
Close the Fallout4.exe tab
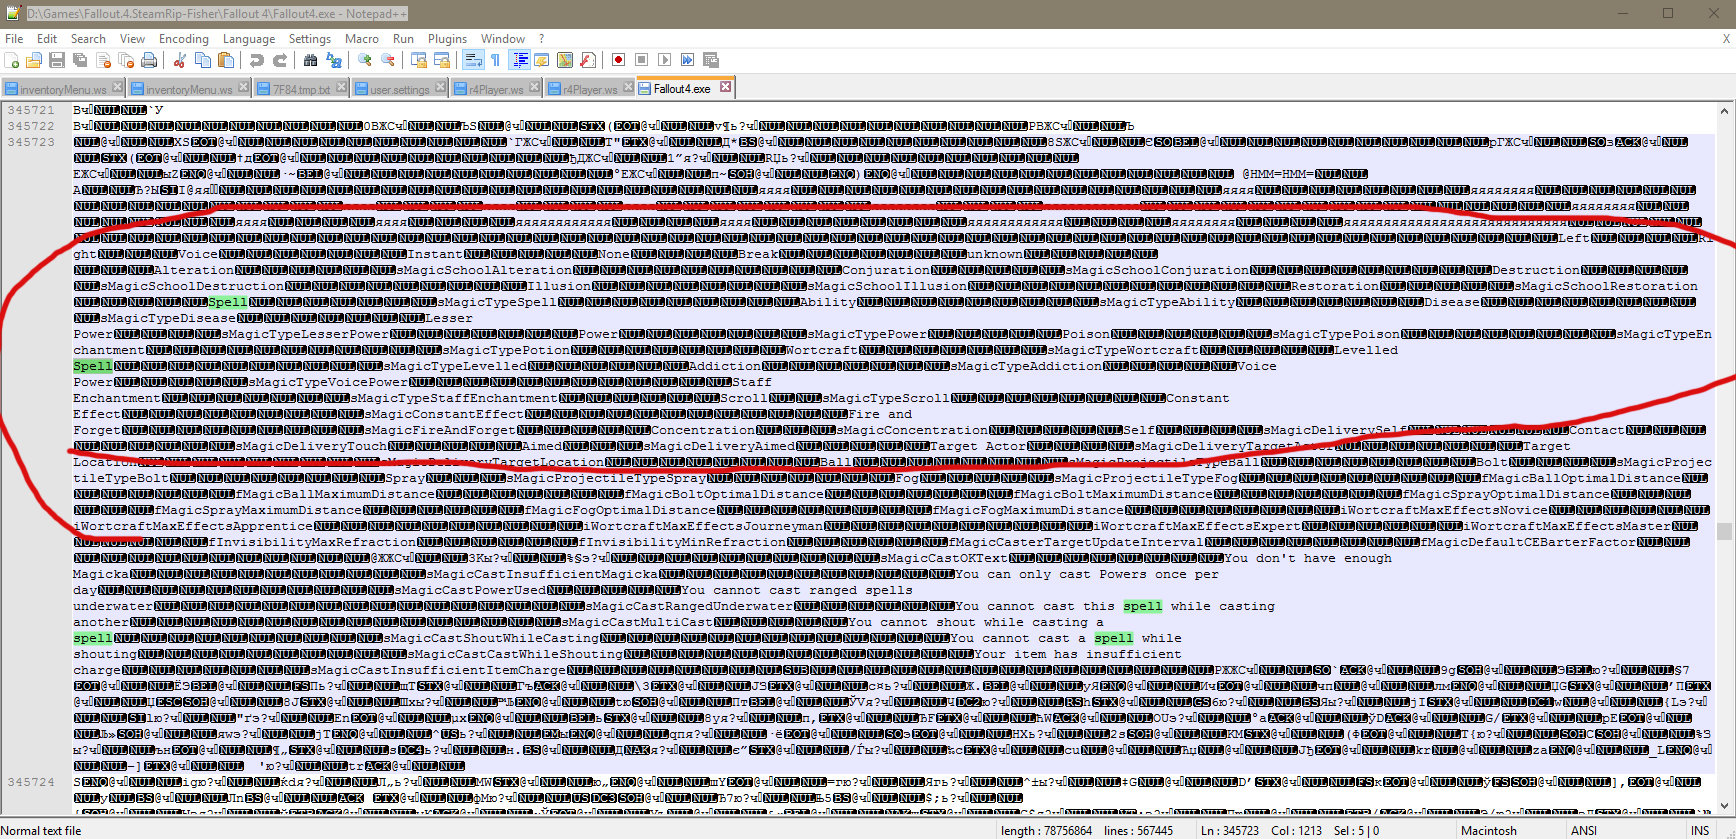pos(725,87)
